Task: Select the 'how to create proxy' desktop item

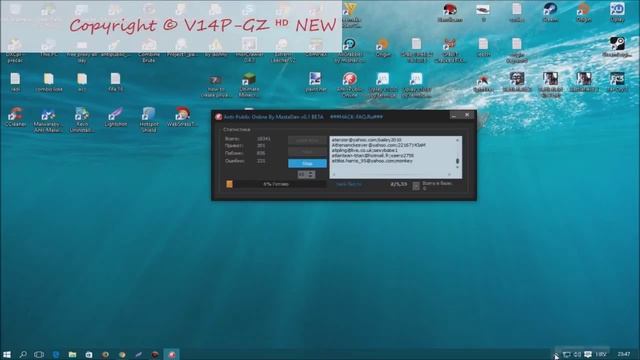Action: click(x=216, y=86)
